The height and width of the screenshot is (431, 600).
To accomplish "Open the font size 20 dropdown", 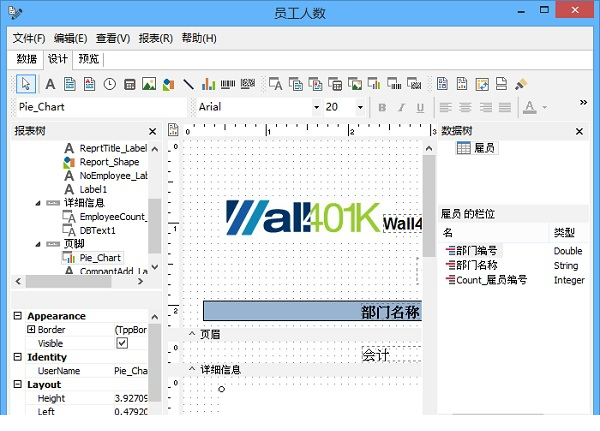I will click(360, 107).
